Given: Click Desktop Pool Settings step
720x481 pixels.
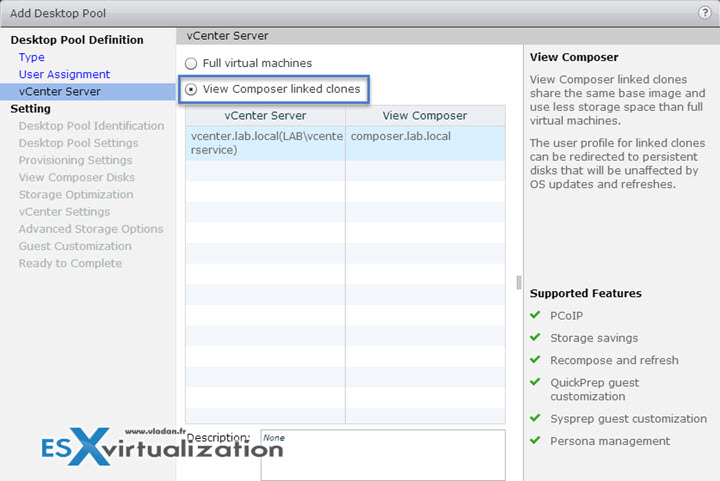Looking at the screenshot, I should pos(79,143).
